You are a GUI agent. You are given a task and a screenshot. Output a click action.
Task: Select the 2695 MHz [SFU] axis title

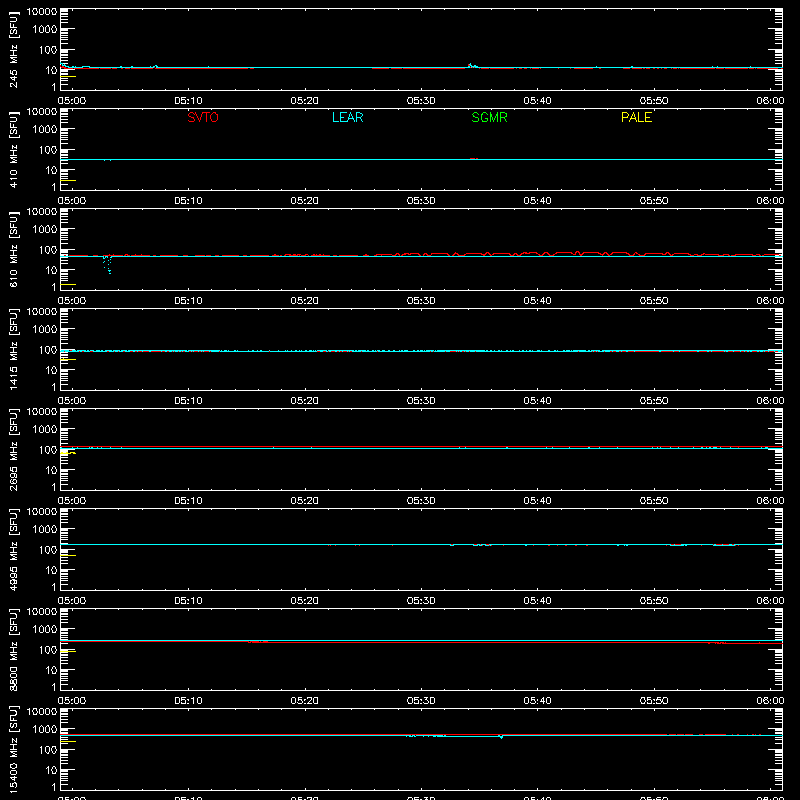(13, 449)
